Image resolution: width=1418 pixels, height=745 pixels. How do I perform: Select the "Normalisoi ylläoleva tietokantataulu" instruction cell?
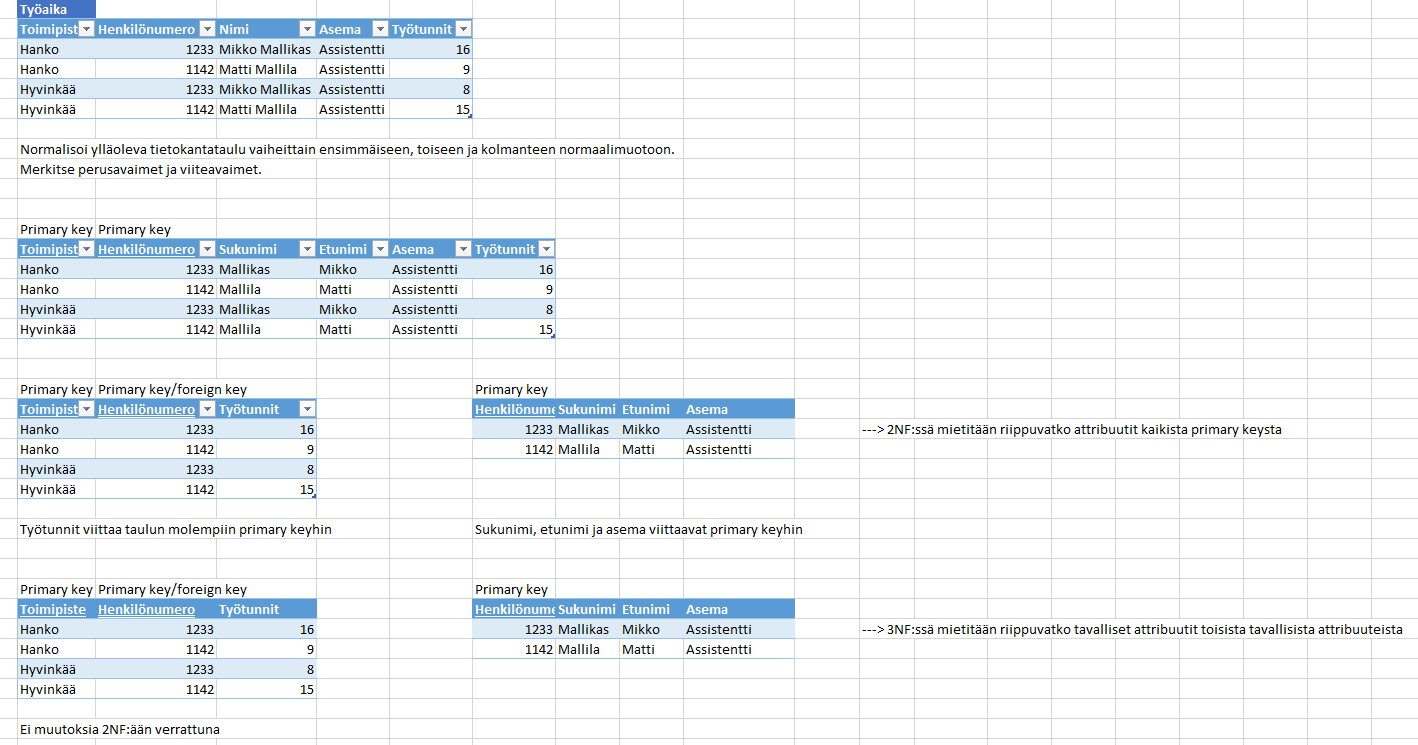click(346, 149)
